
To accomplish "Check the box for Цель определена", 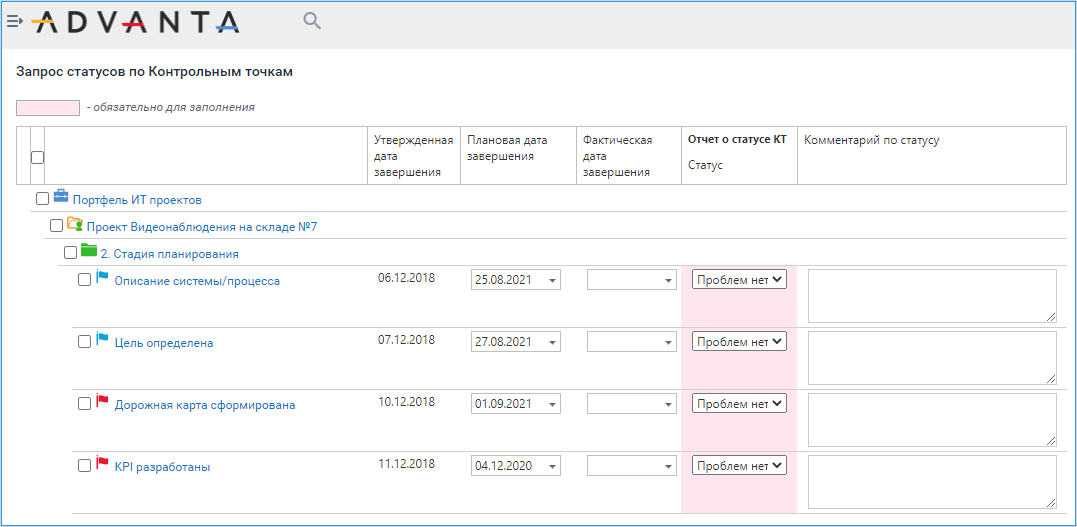I will point(84,341).
